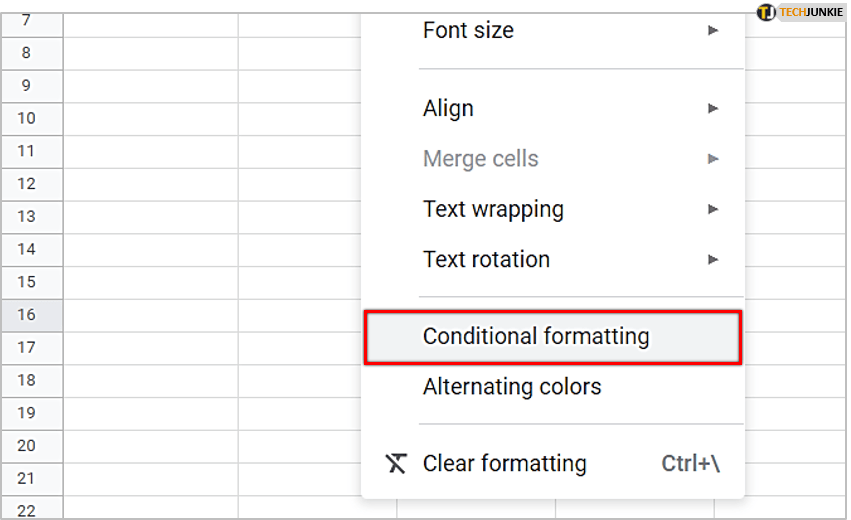This screenshot has width=851, height=520.
Task: Expand the Font size submenu arrow
Action: pyautogui.click(x=713, y=30)
